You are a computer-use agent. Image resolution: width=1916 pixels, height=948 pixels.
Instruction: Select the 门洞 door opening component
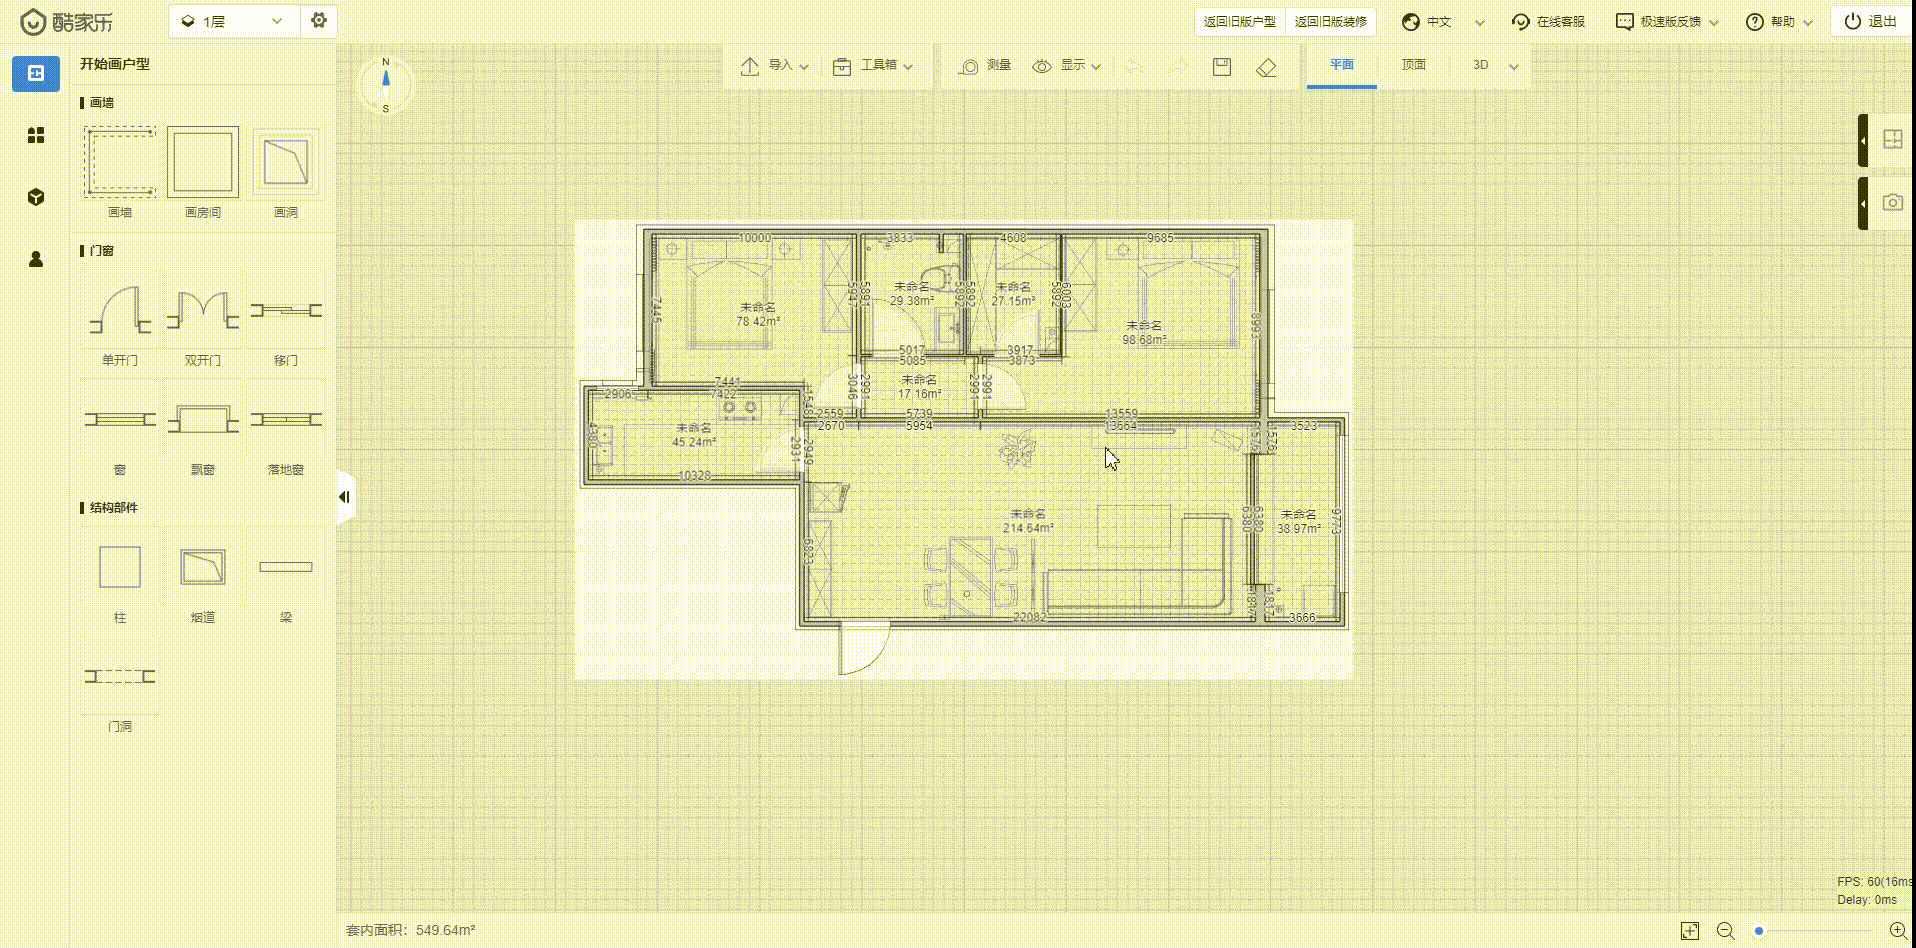(120, 688)
